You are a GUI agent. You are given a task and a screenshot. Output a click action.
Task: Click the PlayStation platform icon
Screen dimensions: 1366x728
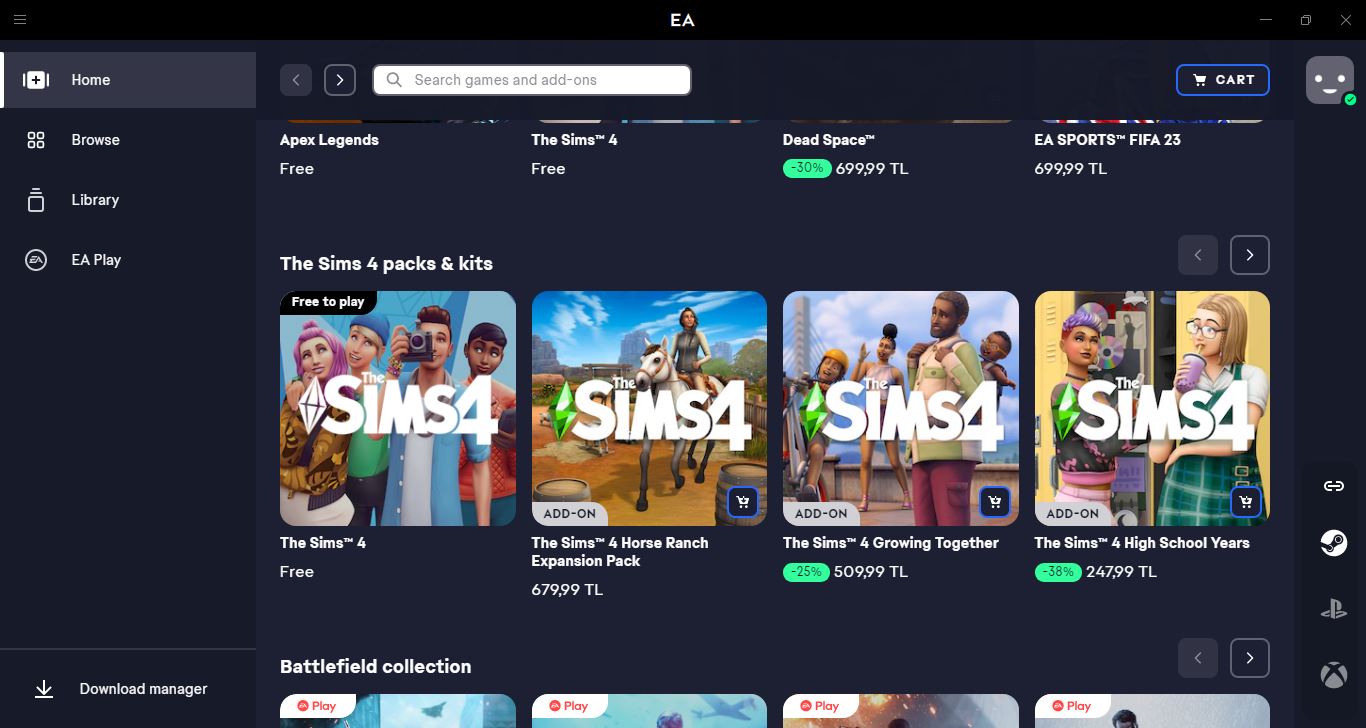(x=1334, y=608)
